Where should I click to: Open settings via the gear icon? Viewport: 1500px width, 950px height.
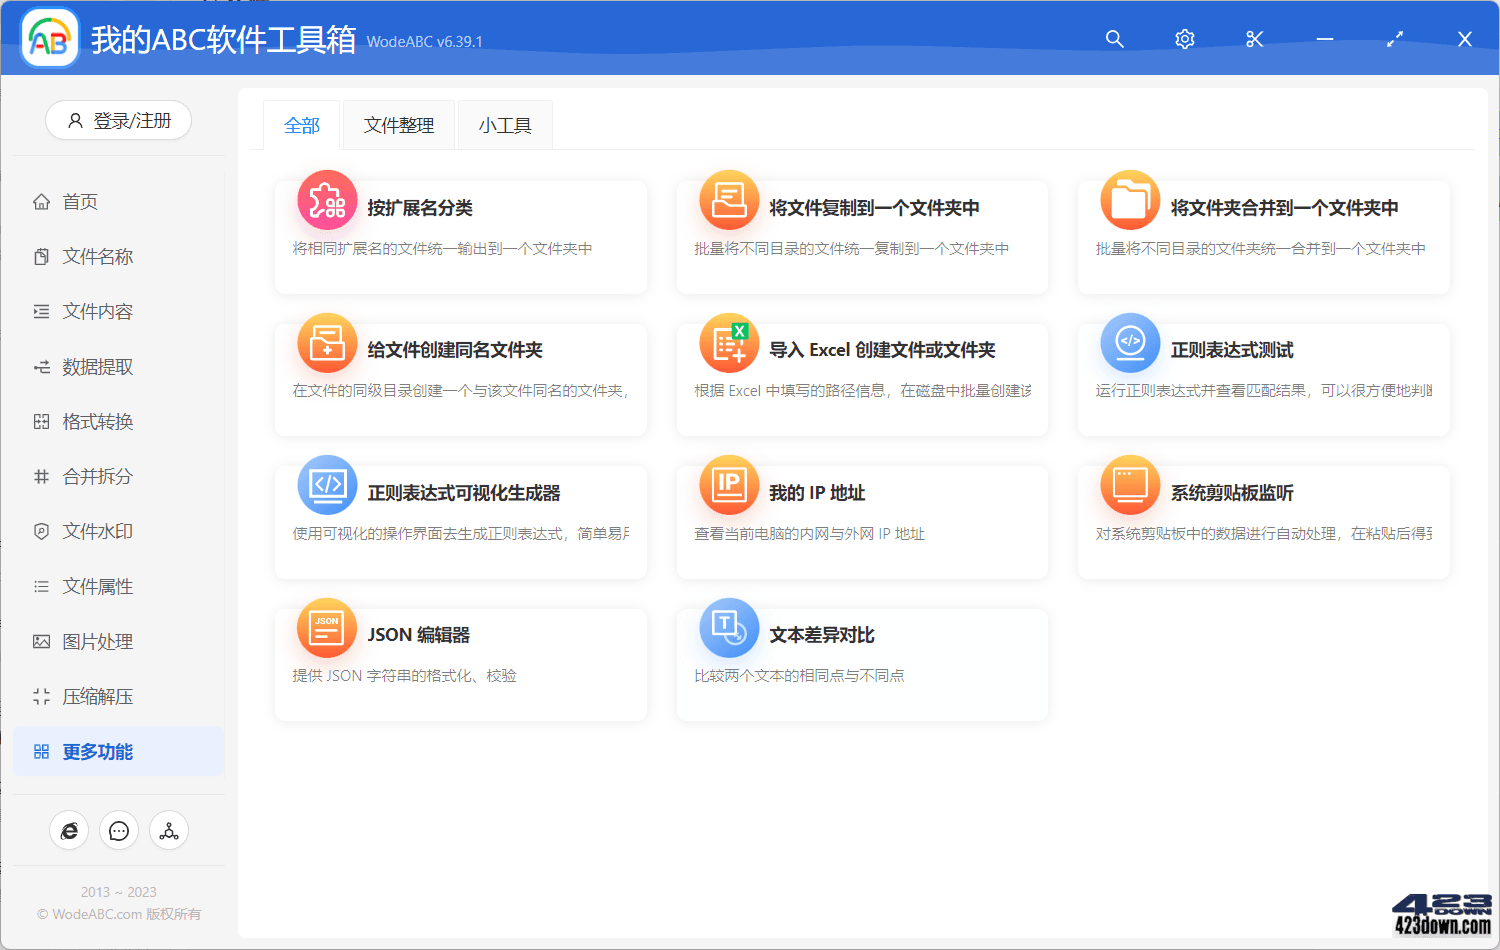point(1184,39)
